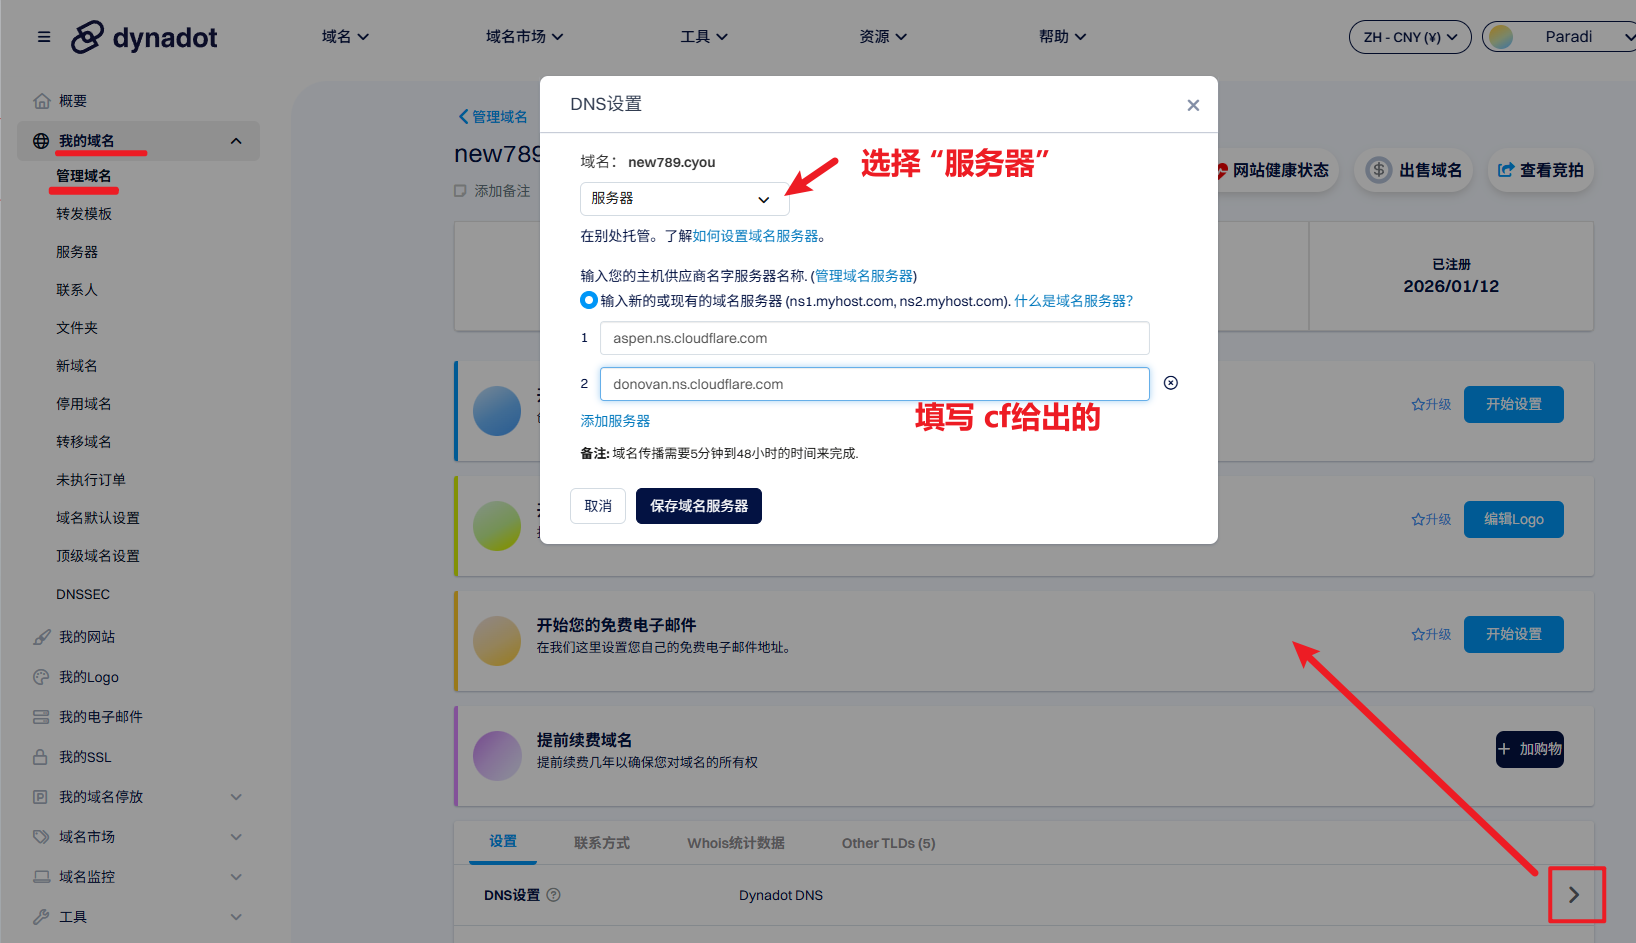
Task: Open the hamburger menu icon
Action: pyautogui.click(x=44, y=37)
